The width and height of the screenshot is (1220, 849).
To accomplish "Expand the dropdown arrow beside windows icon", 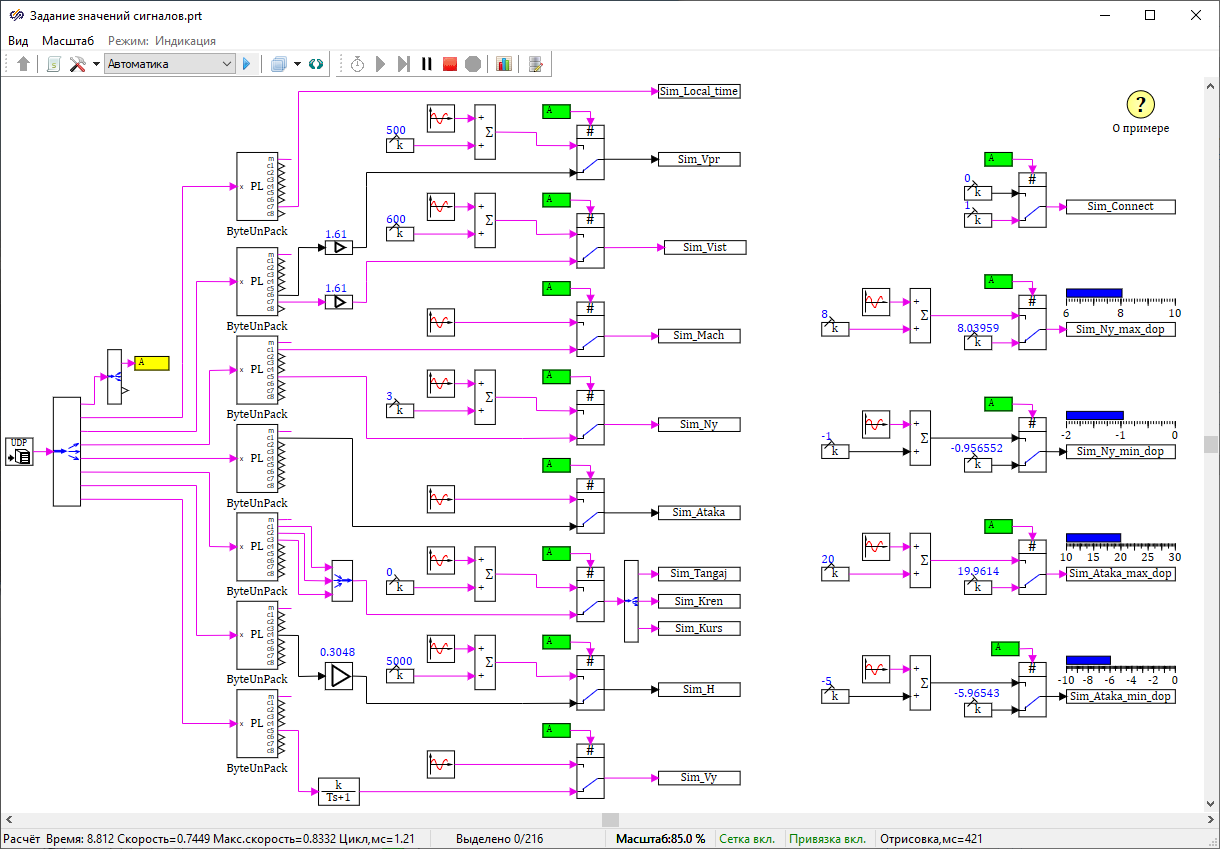I will [298, 64].
